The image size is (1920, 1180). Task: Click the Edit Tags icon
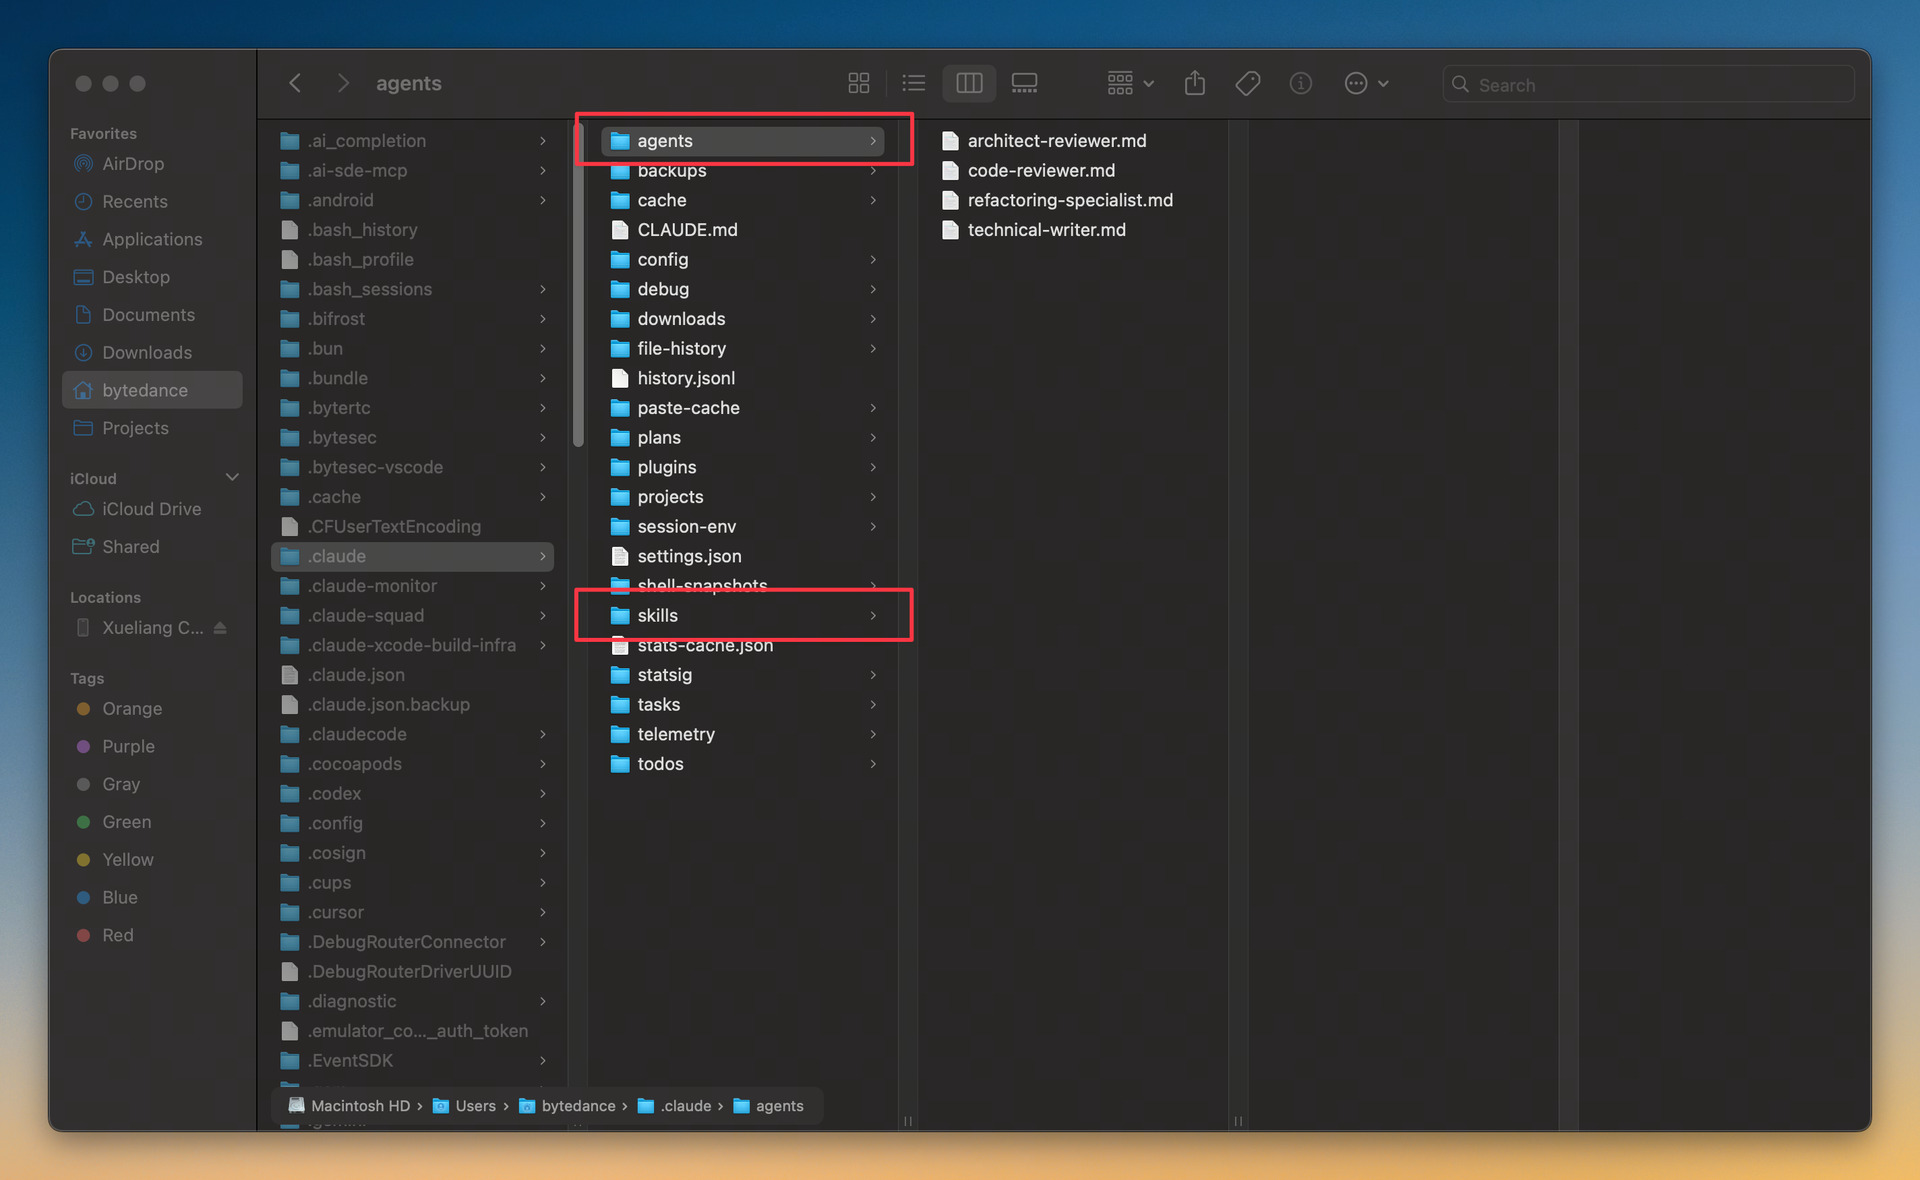click(1247, 84)
